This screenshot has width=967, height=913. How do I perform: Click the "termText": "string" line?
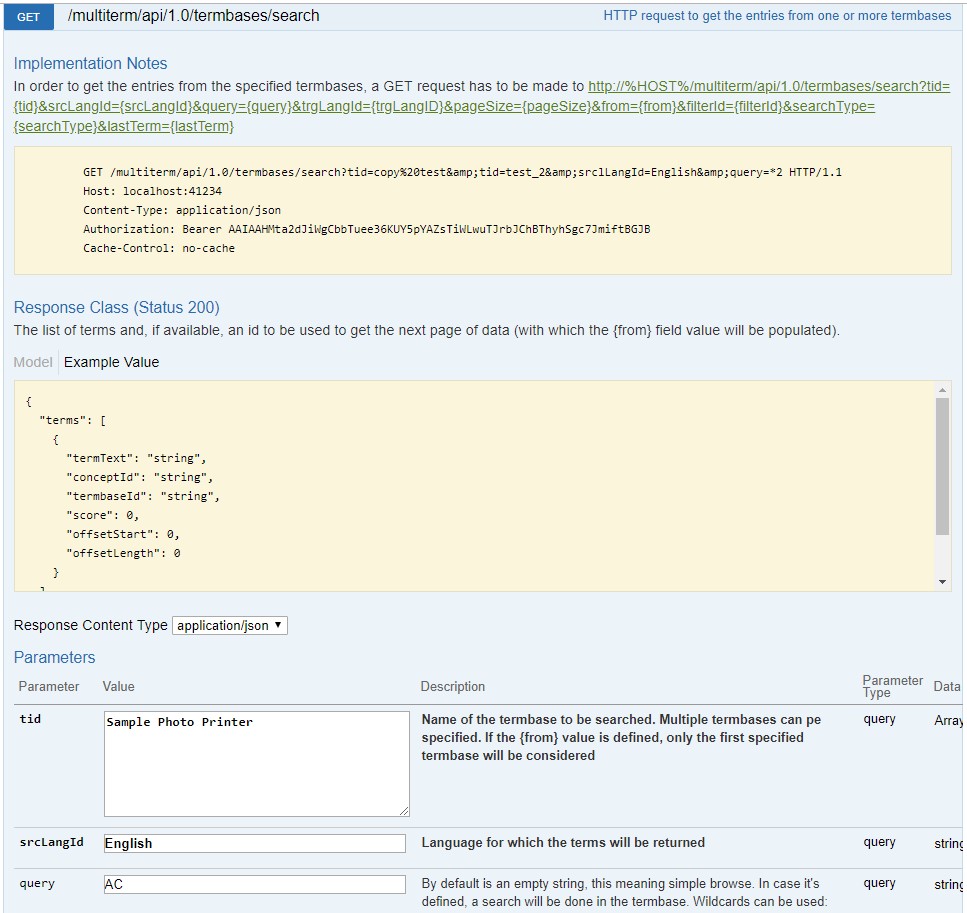tap(136, 458)
